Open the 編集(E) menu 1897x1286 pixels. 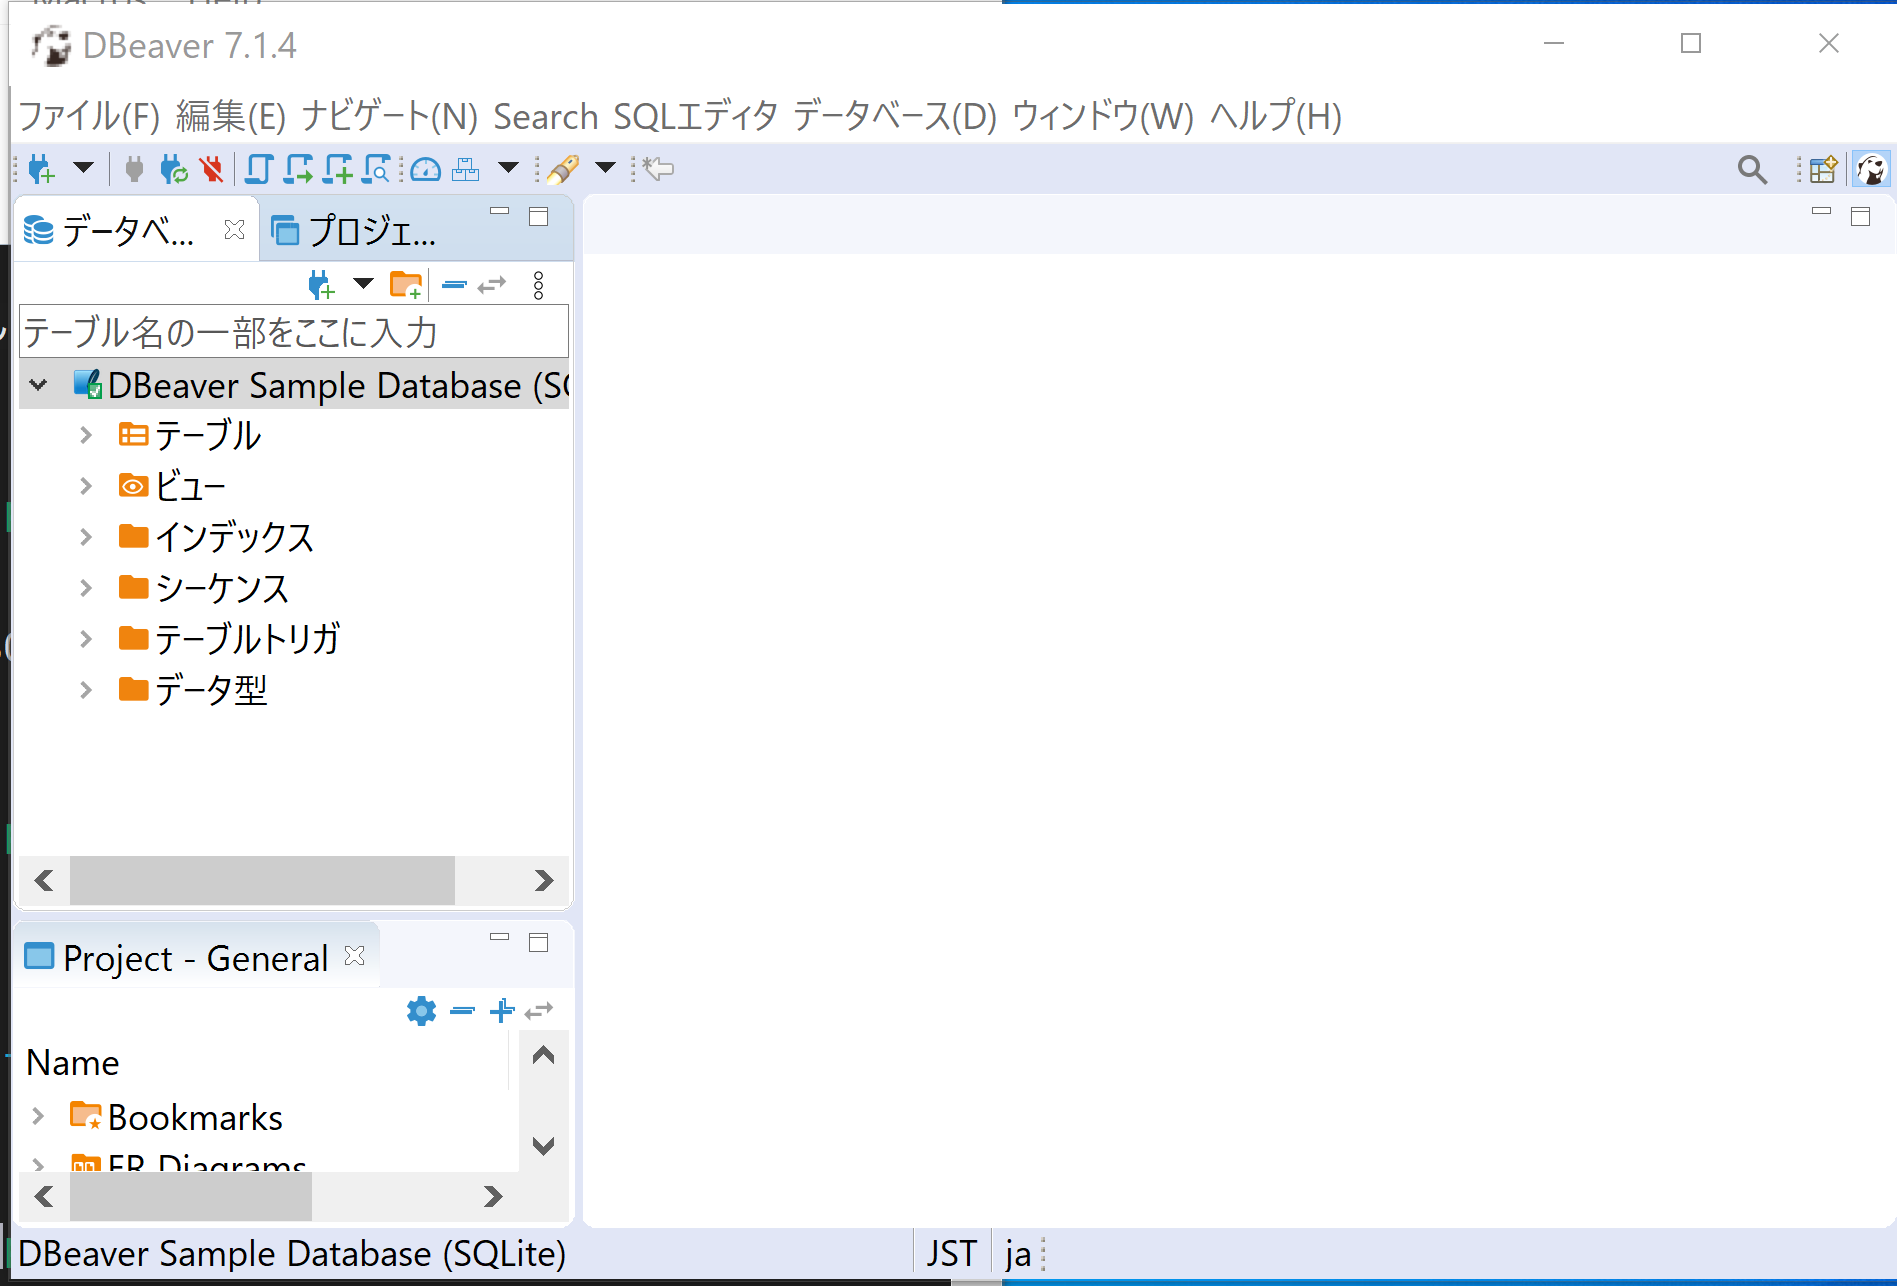coord(231,116)
